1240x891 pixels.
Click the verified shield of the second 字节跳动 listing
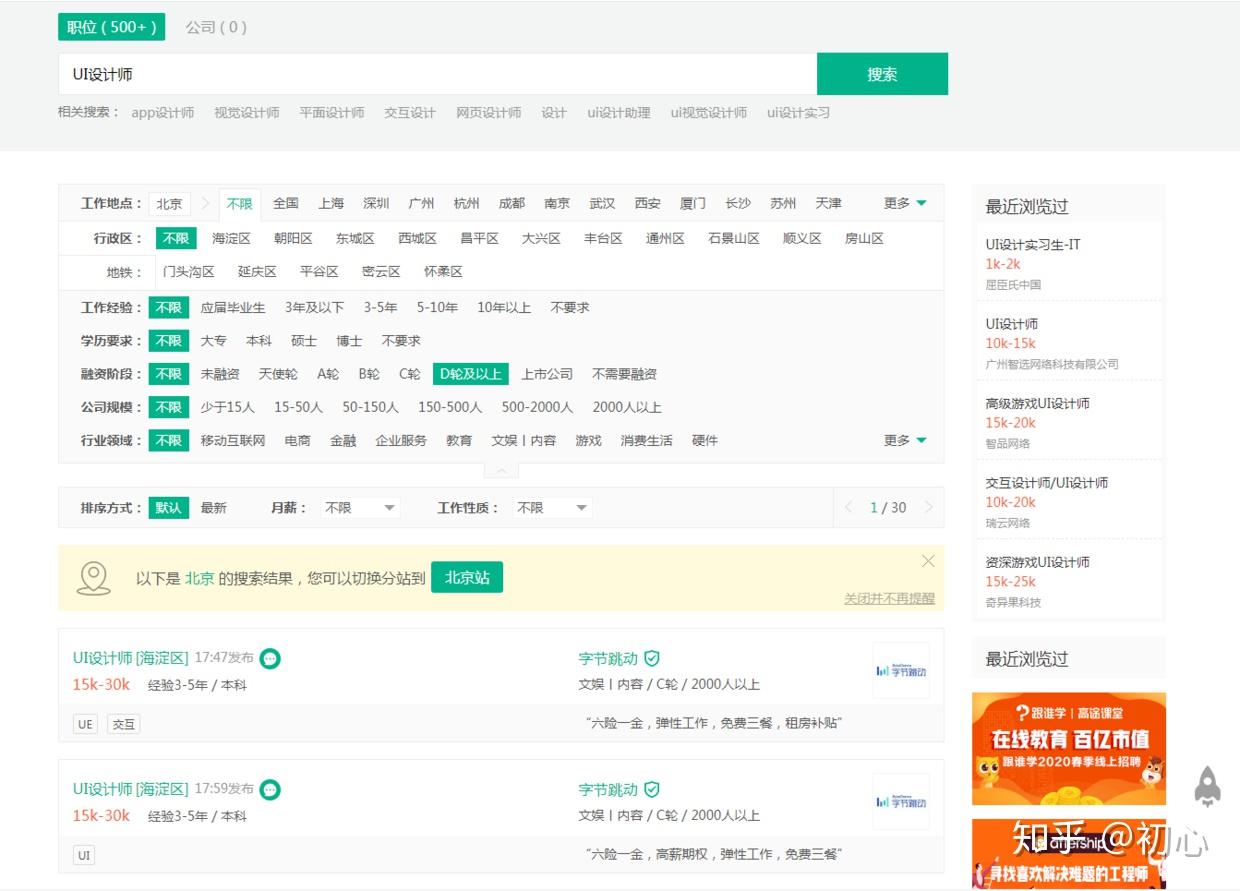[652, 790]
